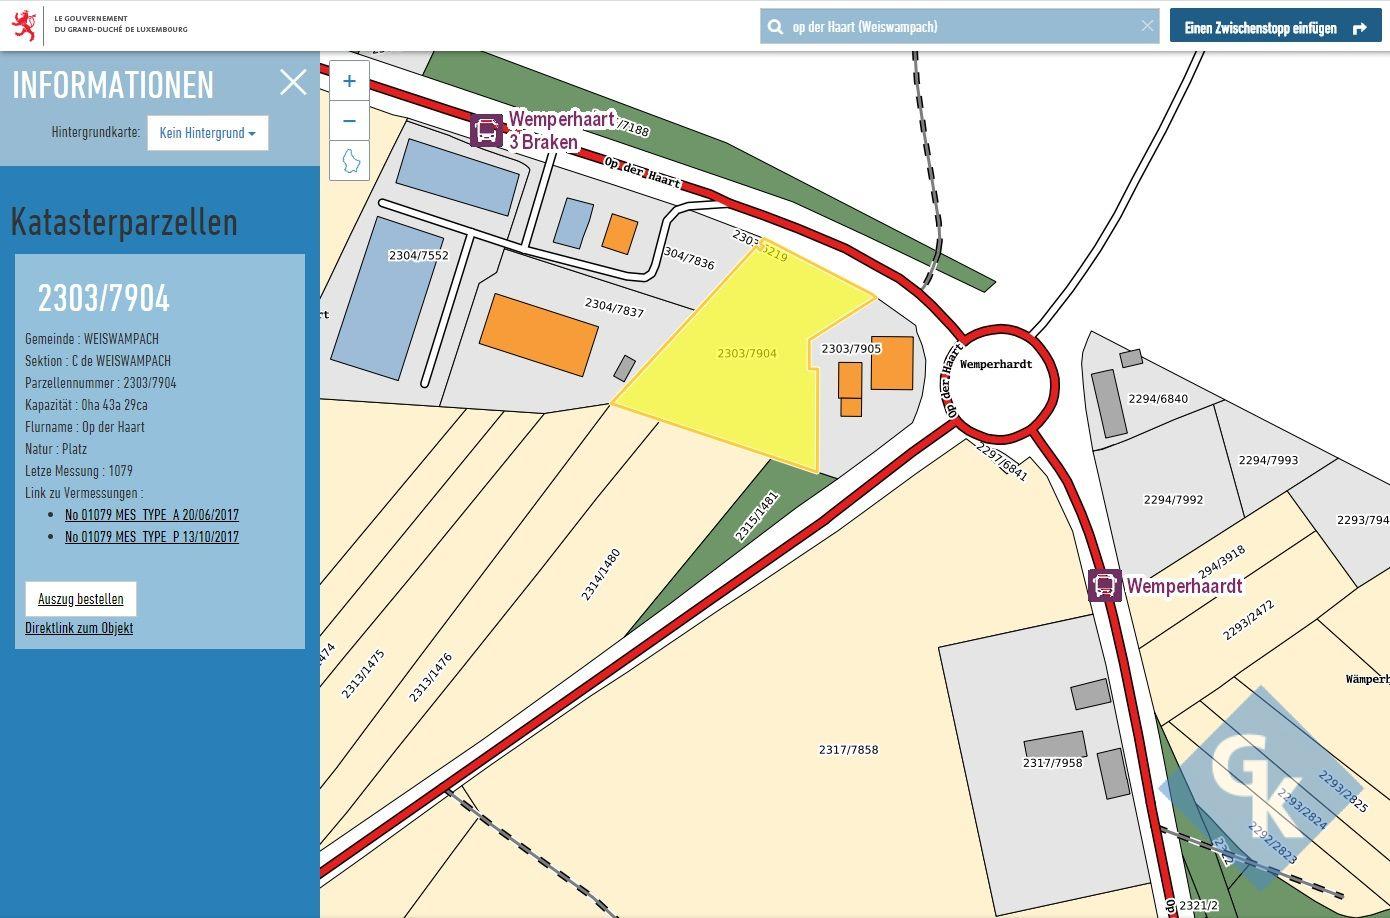1390x918 pixels.
Task: Click the Luxembourg full extent map icon
Action: 350,160
